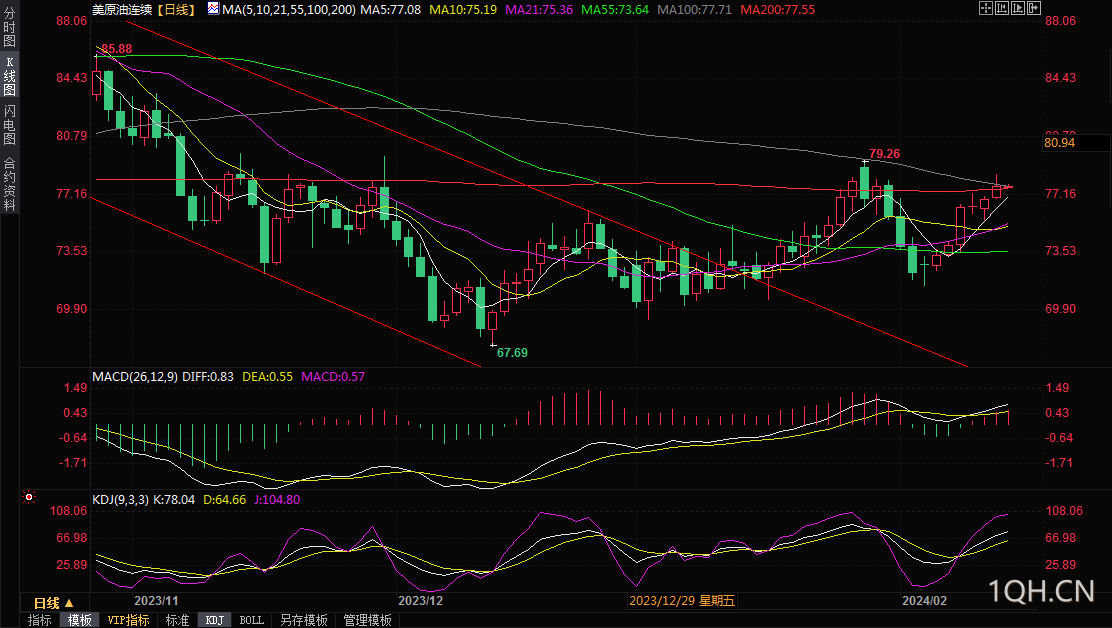Select the 指标 tab
1112x628 pixels.
39,620
